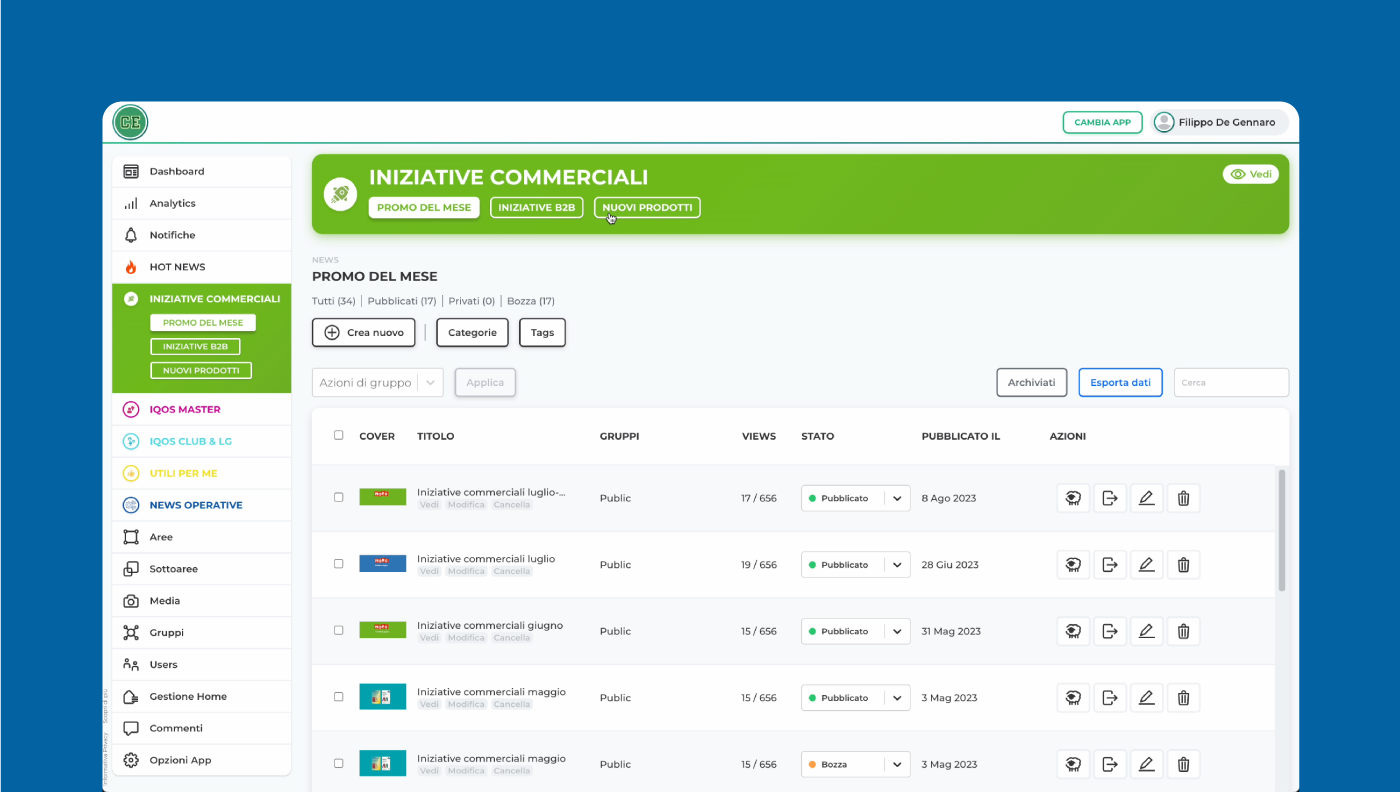
Task: Open Analytics from the sidebar
Action: pyautogui.click(x=201, y=203)
